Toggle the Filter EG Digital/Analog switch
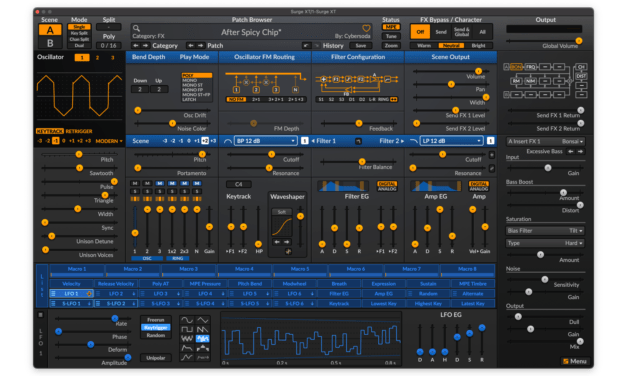Screen dimensions: 627x376 pyautogui.click(x=387, y=186)
